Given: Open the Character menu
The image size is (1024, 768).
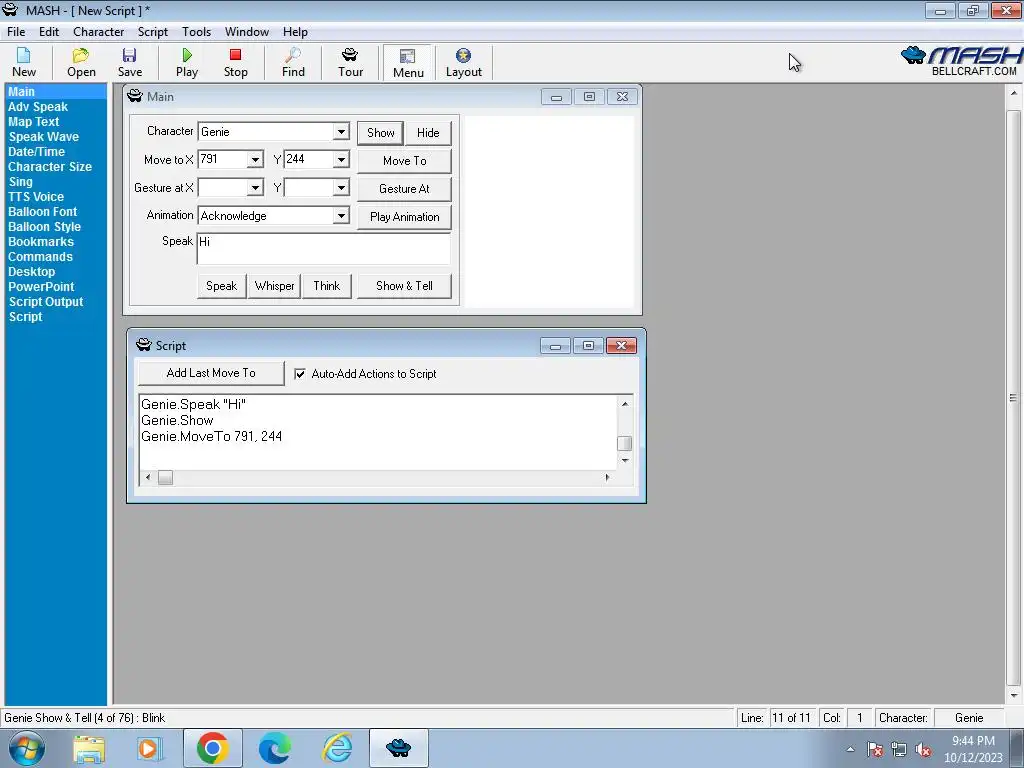Looking at the screenshot, I should (99, 31).
